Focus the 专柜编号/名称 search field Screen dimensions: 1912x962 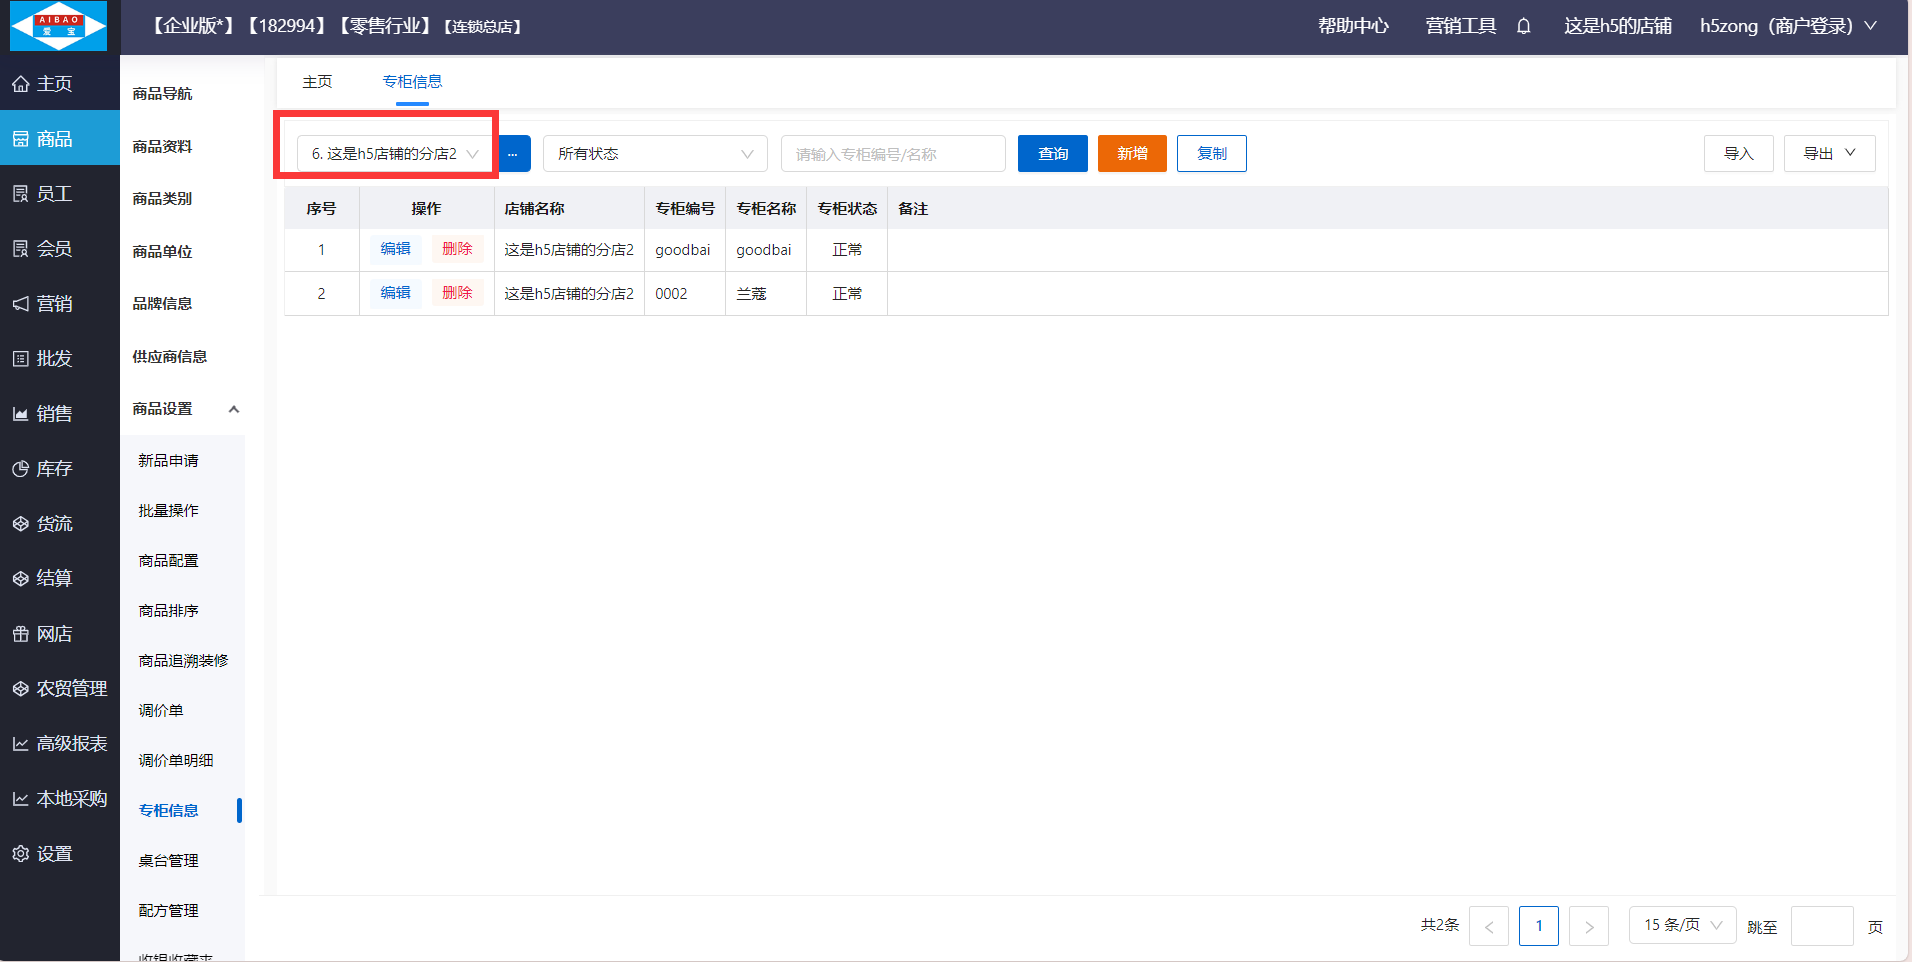click(893, 154)
